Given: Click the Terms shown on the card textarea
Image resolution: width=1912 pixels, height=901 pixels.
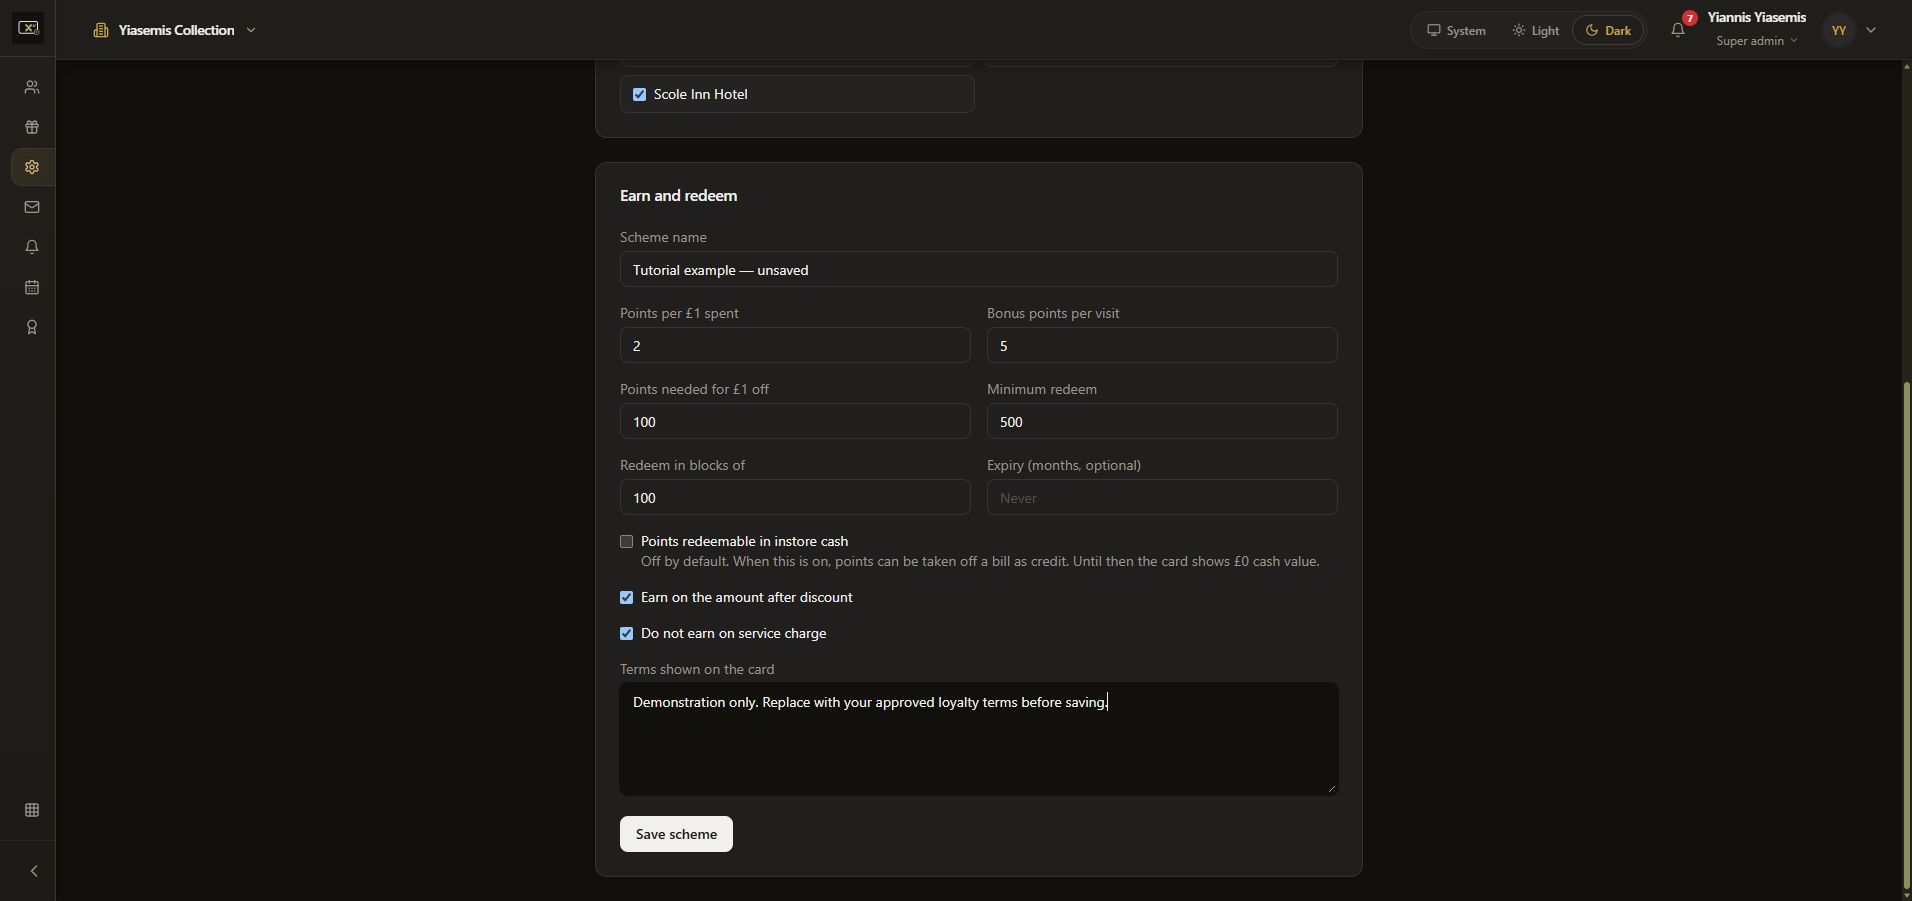Looking at the screenshot, I should 979,740.
